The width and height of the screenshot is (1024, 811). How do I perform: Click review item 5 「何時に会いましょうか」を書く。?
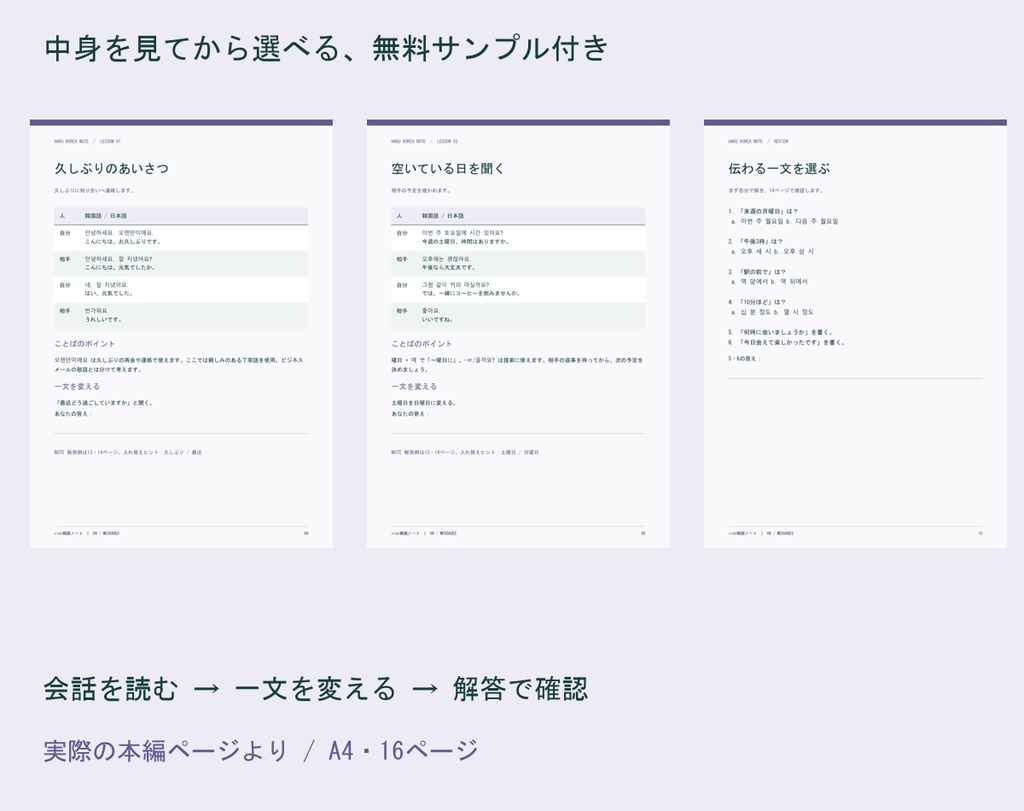coord(781,332)
